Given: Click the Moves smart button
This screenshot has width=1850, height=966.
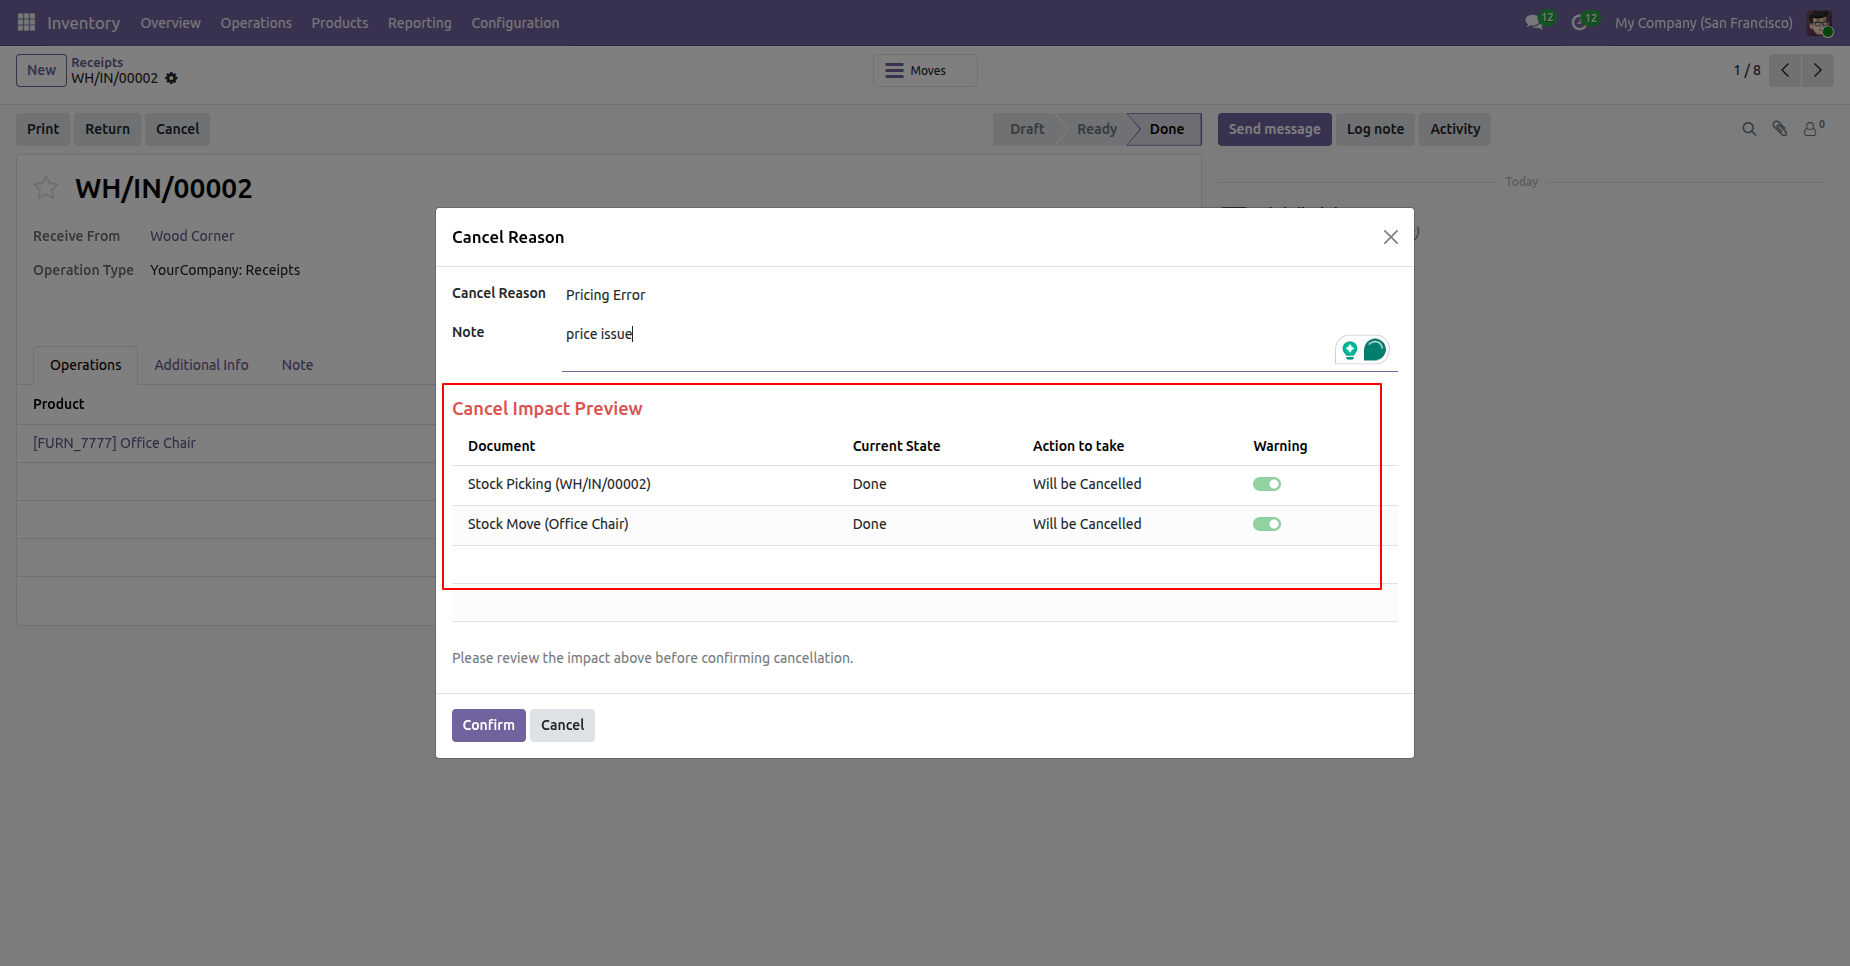Looking at the screenshot, I should (925, 70).
